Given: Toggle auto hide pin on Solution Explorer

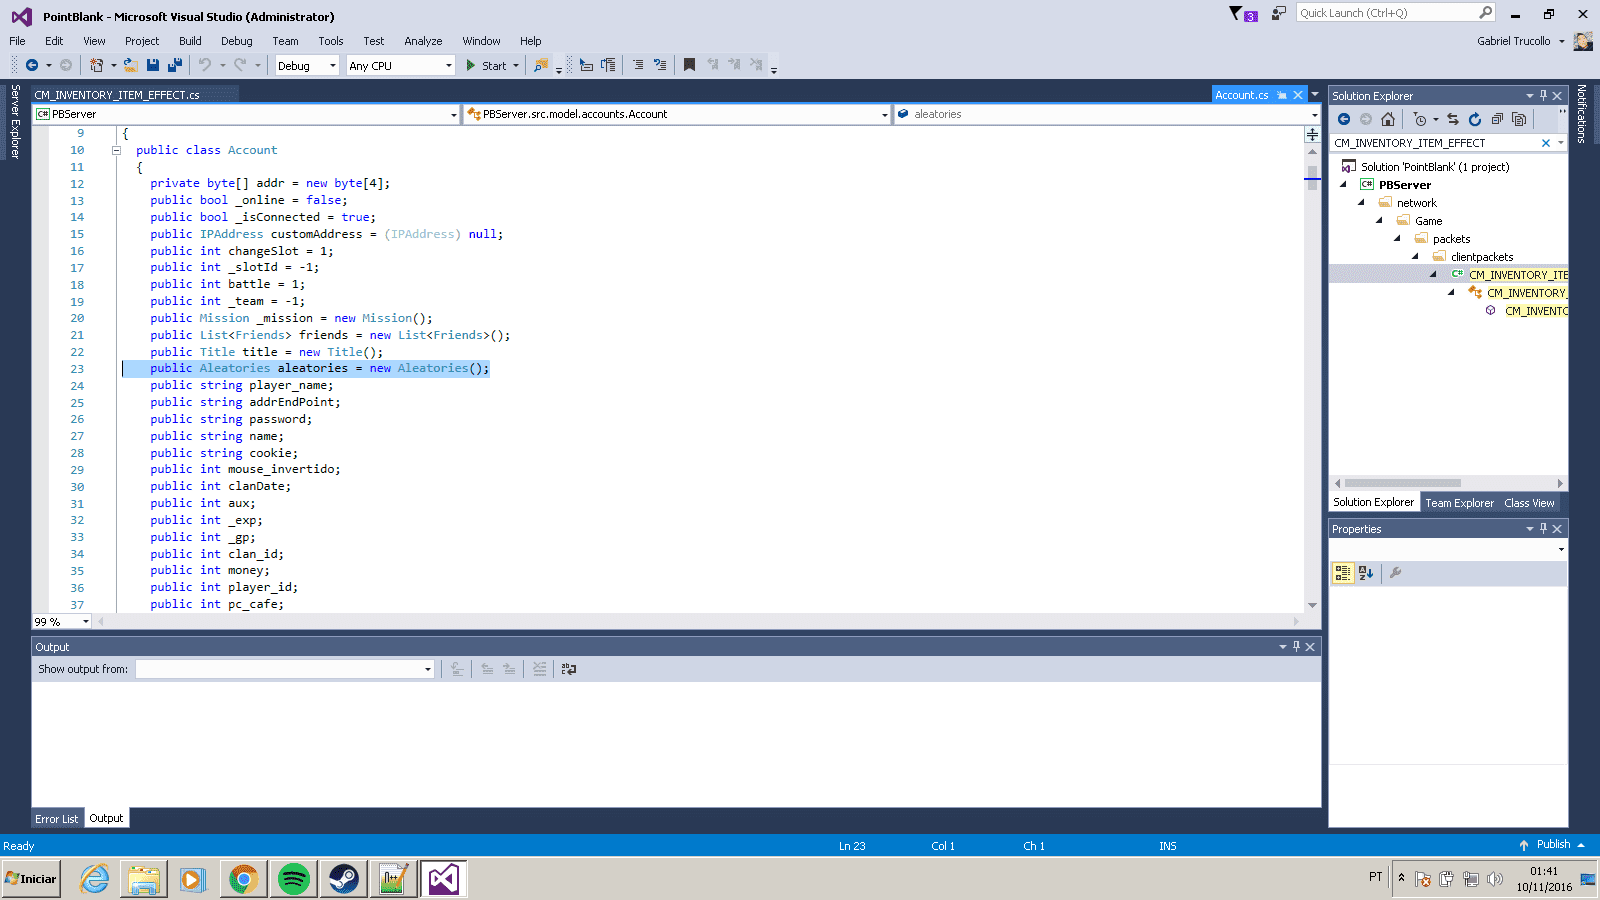Looking at the screenshot, I should [1543, 96].
